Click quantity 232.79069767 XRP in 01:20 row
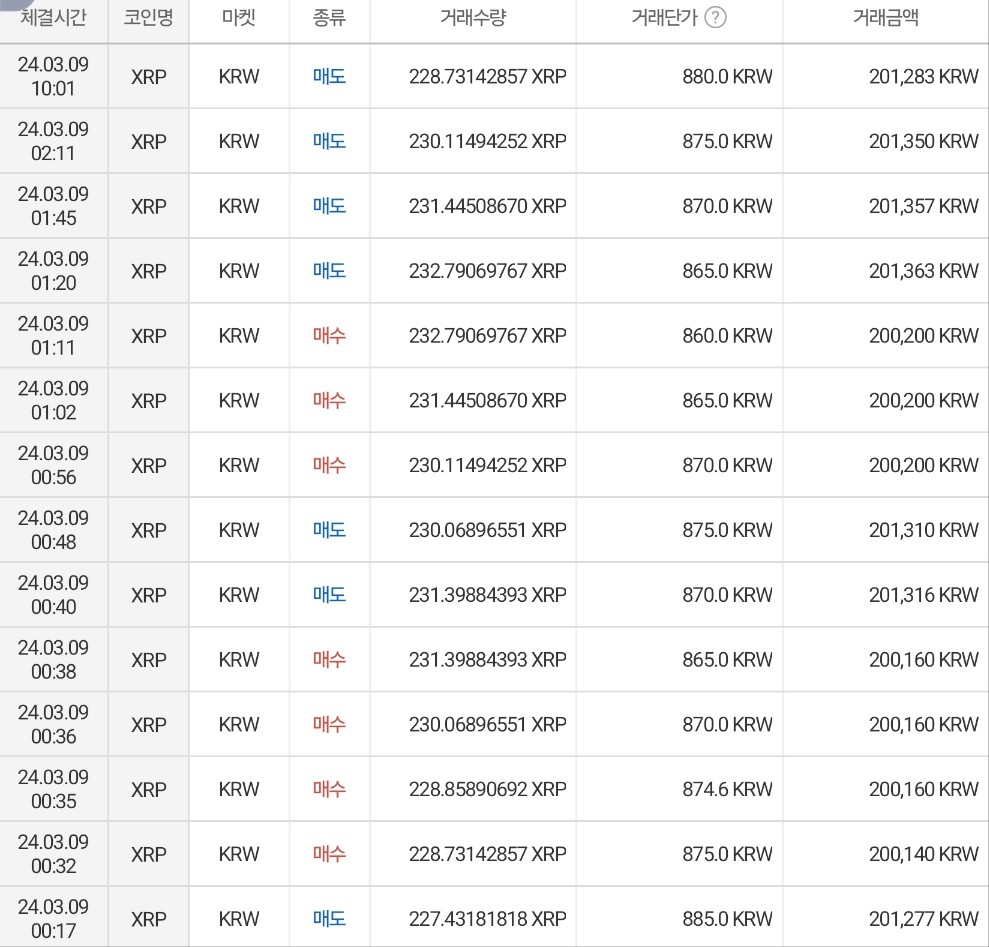989x947 pixels. click(488, 271)
